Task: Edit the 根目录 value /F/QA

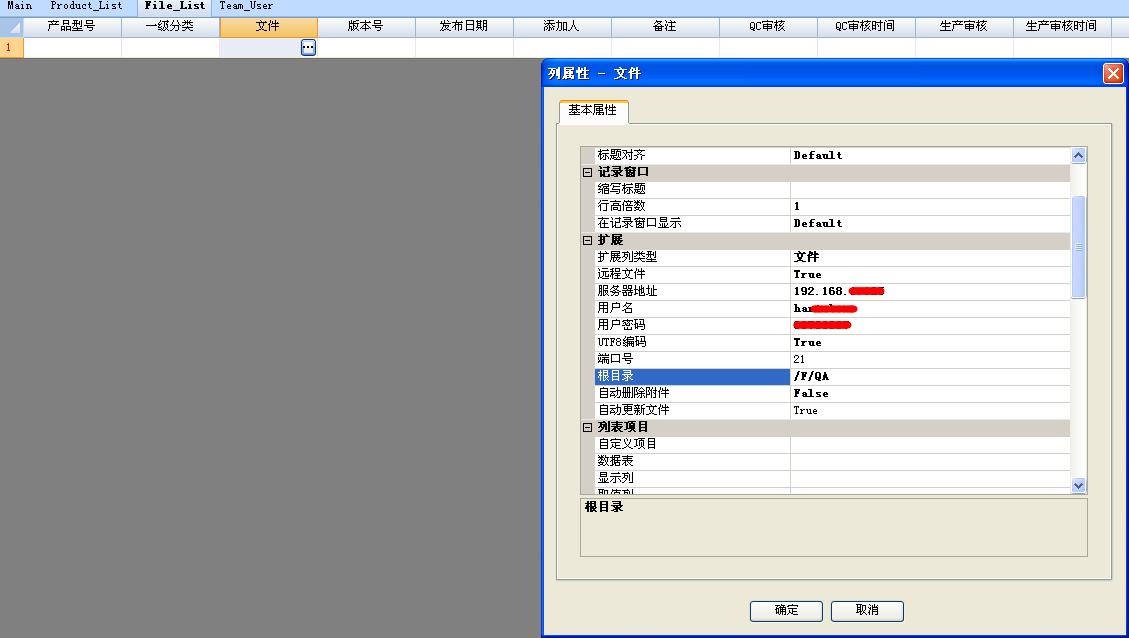Action: click(929, 377)
